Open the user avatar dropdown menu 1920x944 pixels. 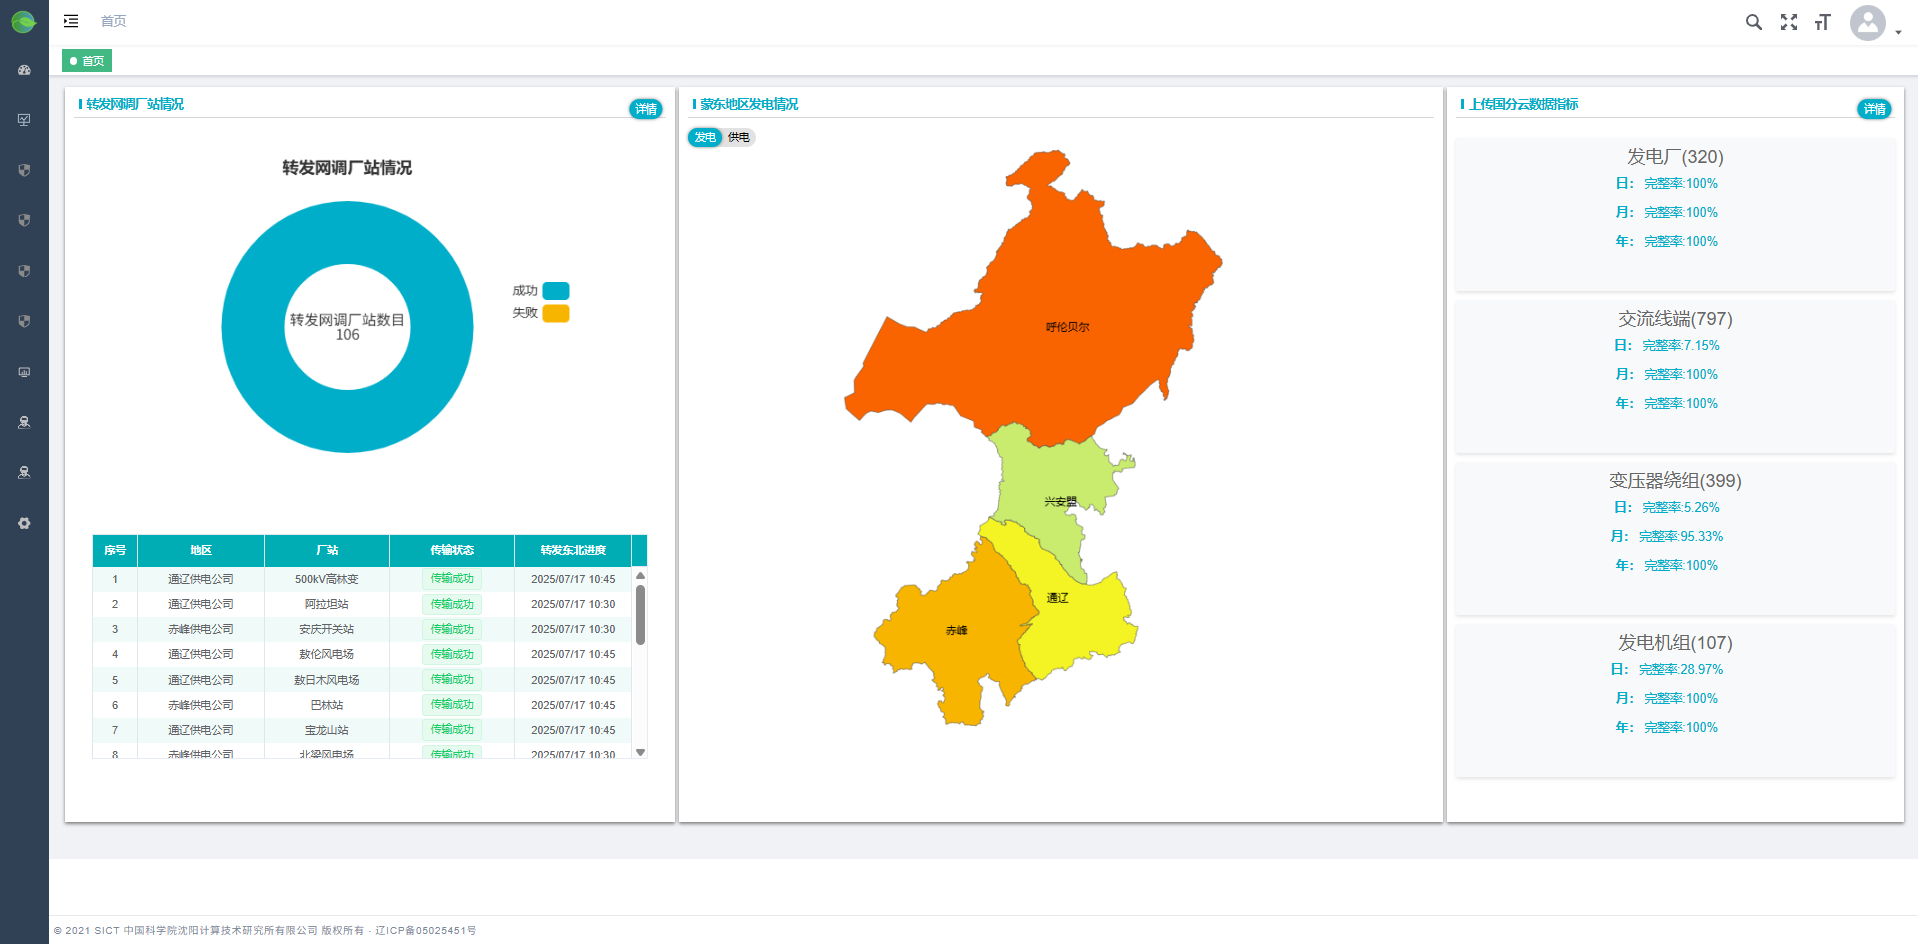coord(1874,23)
